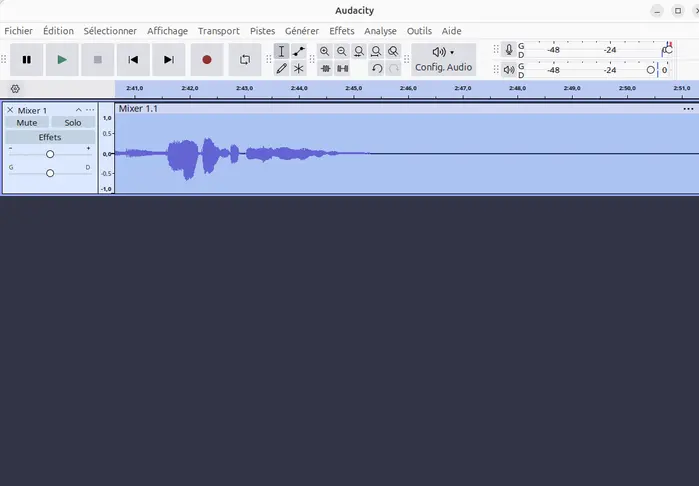This screenshot has height=486, width=699.
Task: Open the Effets button on the track panel
Action: tap(50, 137)
